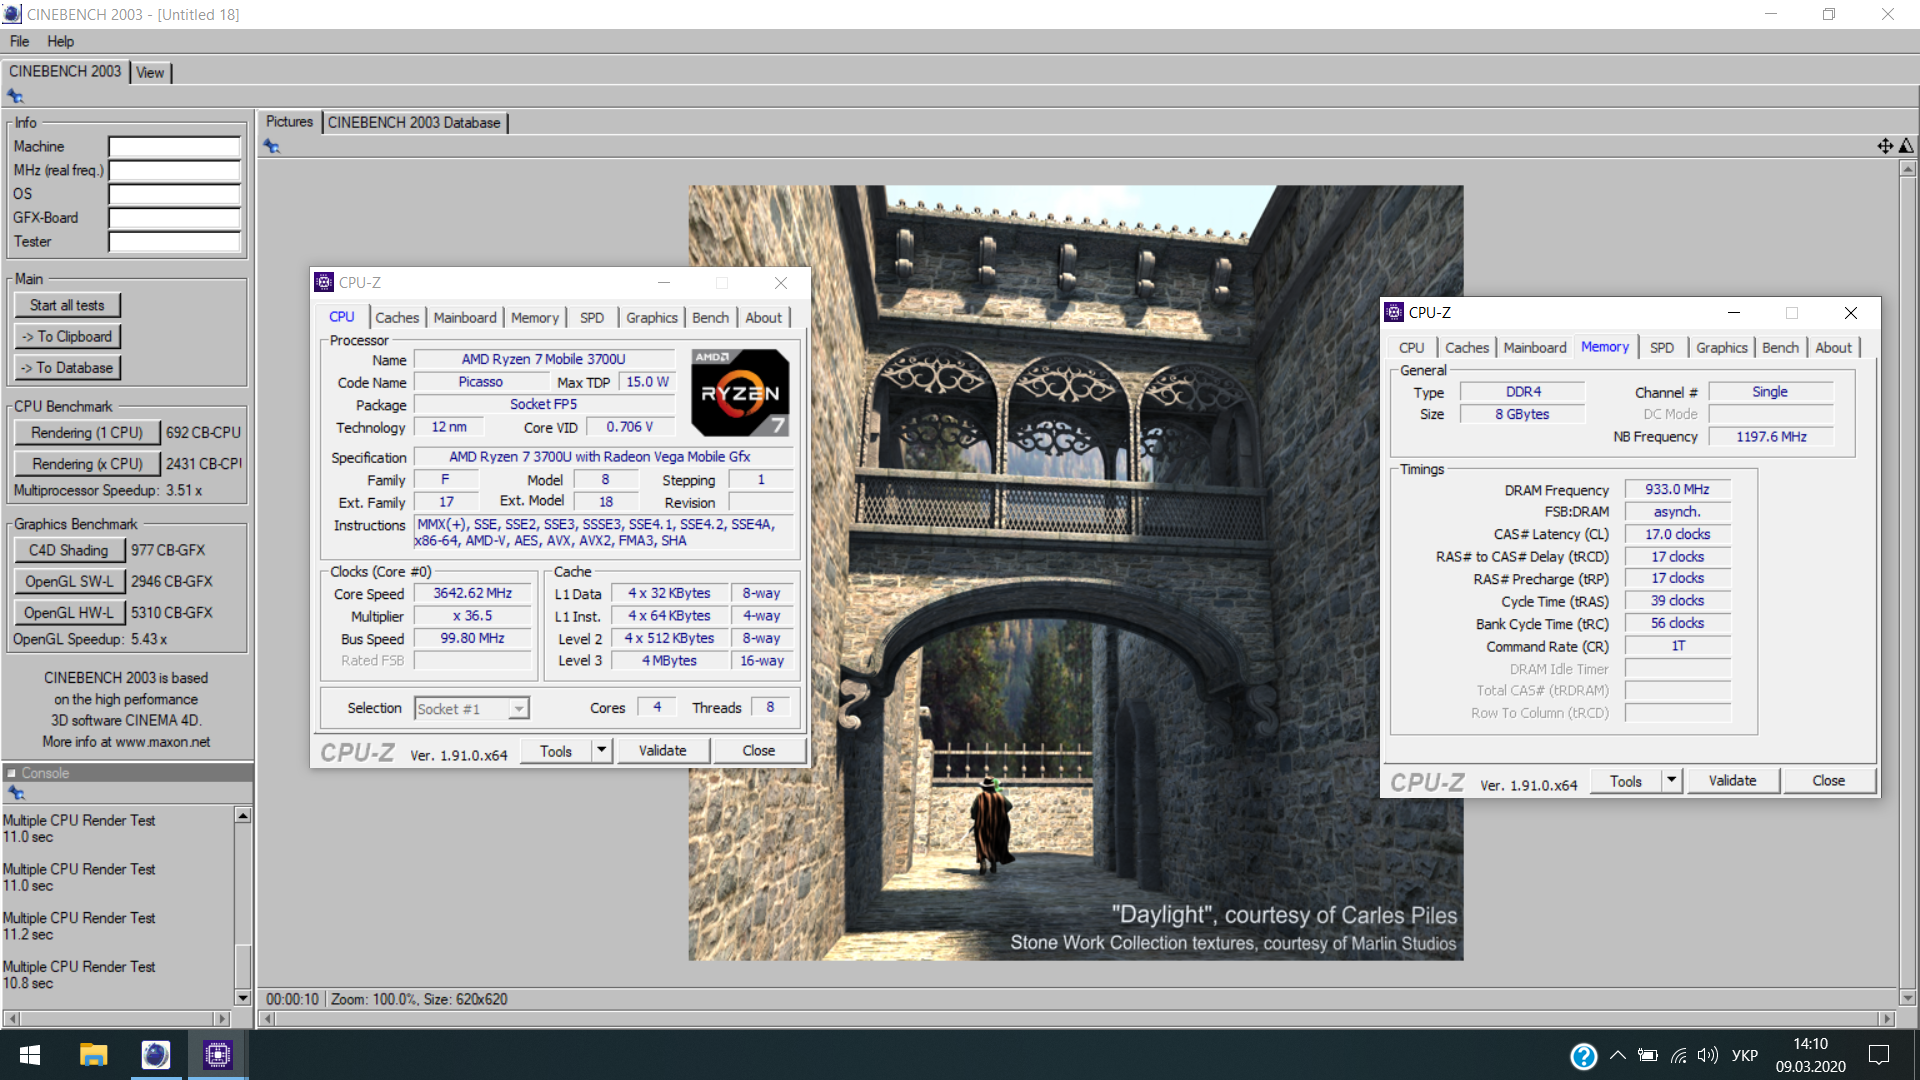Open CPU tab in right CPU-Z window
Viewport: 1920px width, 1080px height.
pos(1412,347)
